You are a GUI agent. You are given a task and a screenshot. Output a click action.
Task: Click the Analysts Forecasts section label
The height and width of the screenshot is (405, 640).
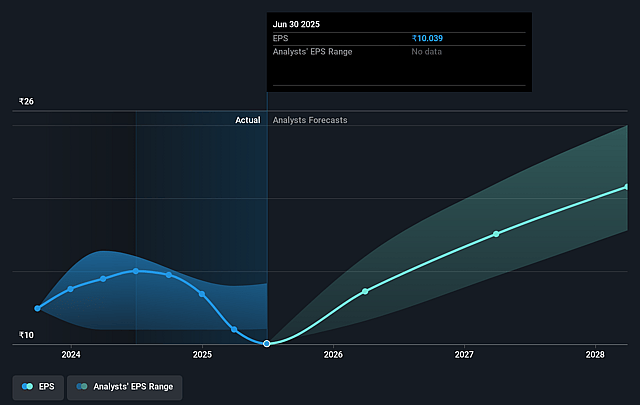(310, 120)
